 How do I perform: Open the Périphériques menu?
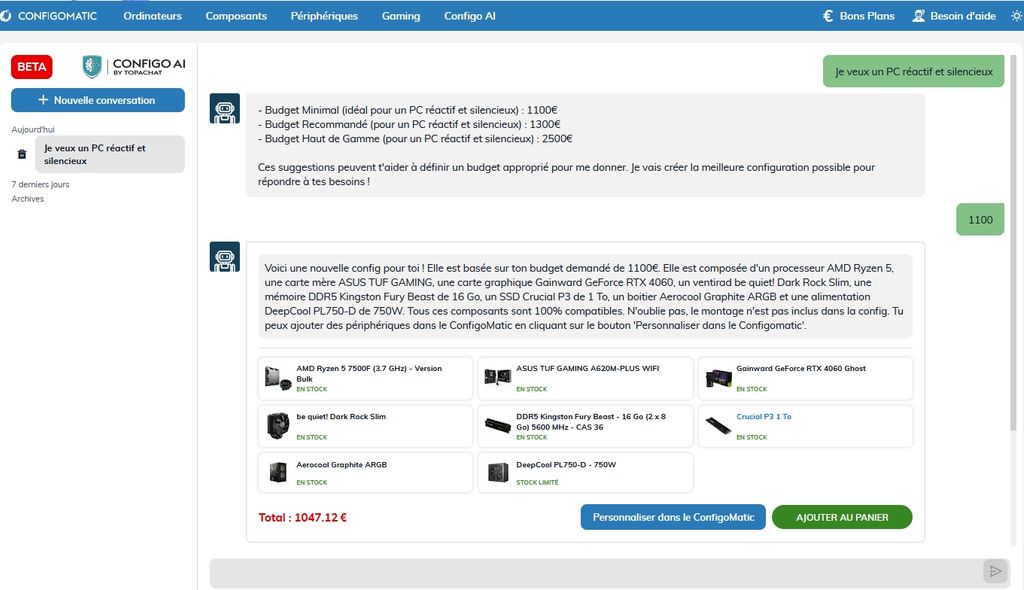[x=324, y=16]
